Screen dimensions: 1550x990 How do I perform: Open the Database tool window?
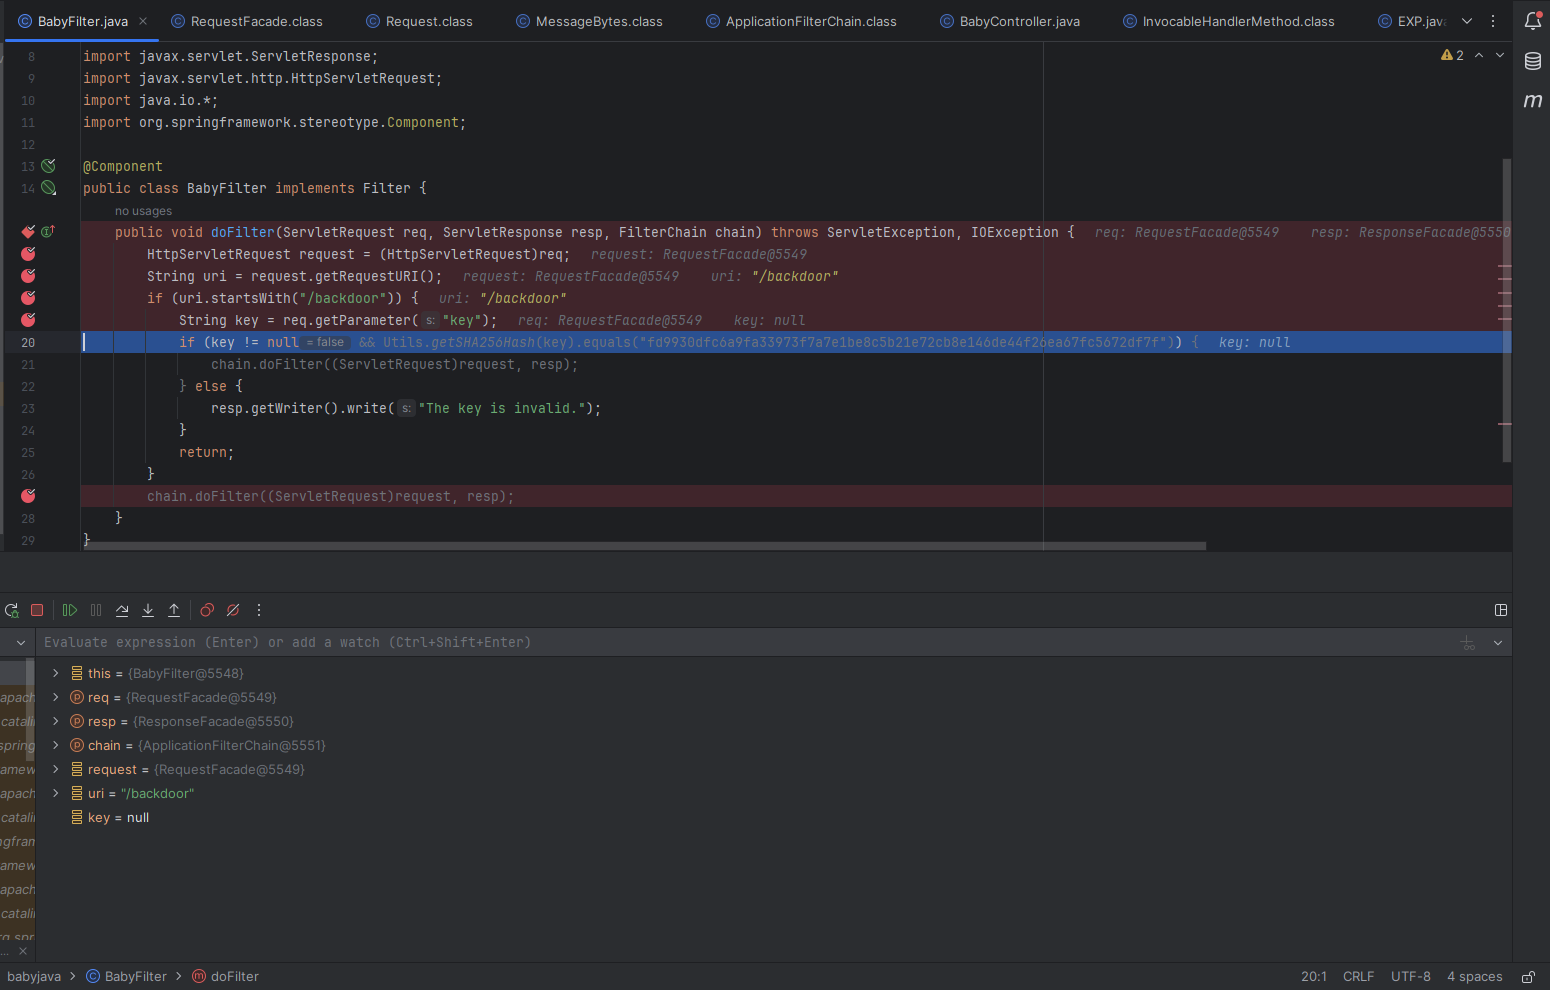[x=1533, y=61]
